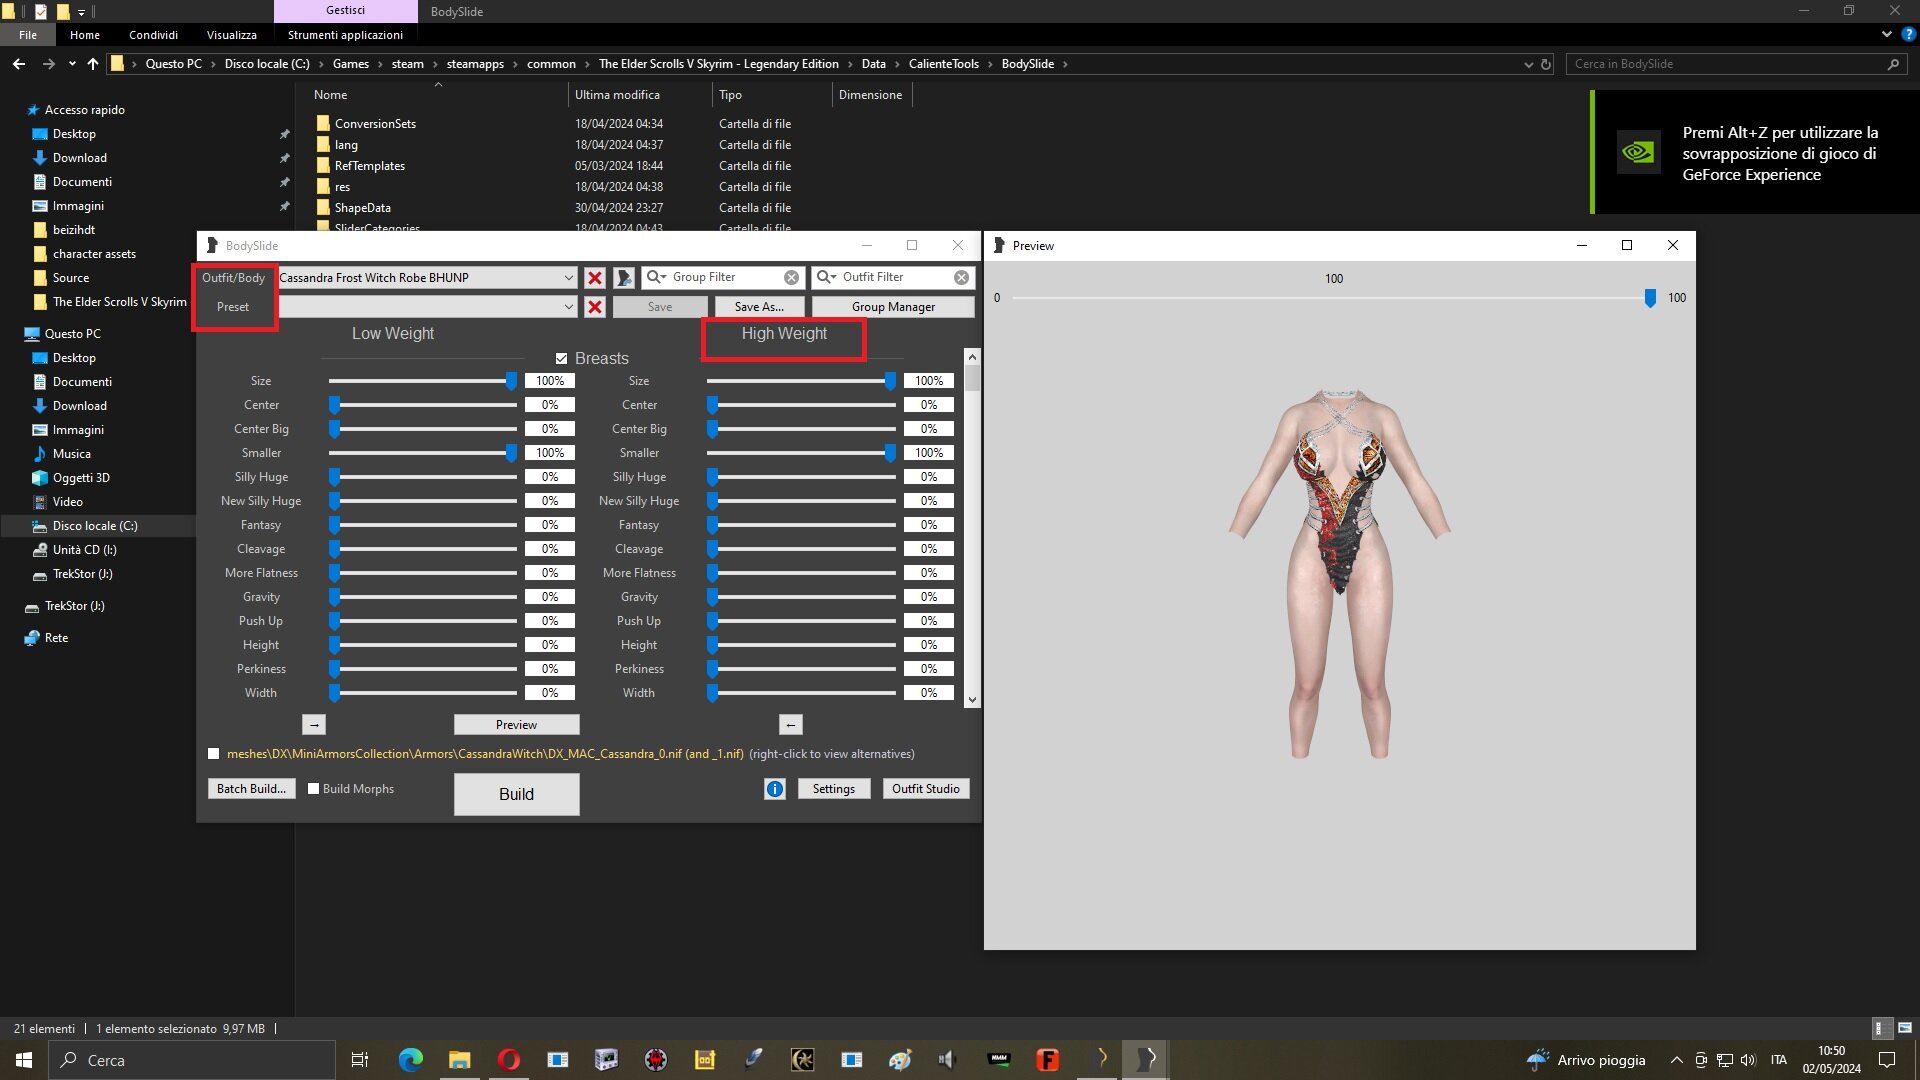The height and width of the screenshot is (1080, 1920).
Task: Toggle the Breasts category checkbox
Action: [562, 359]
